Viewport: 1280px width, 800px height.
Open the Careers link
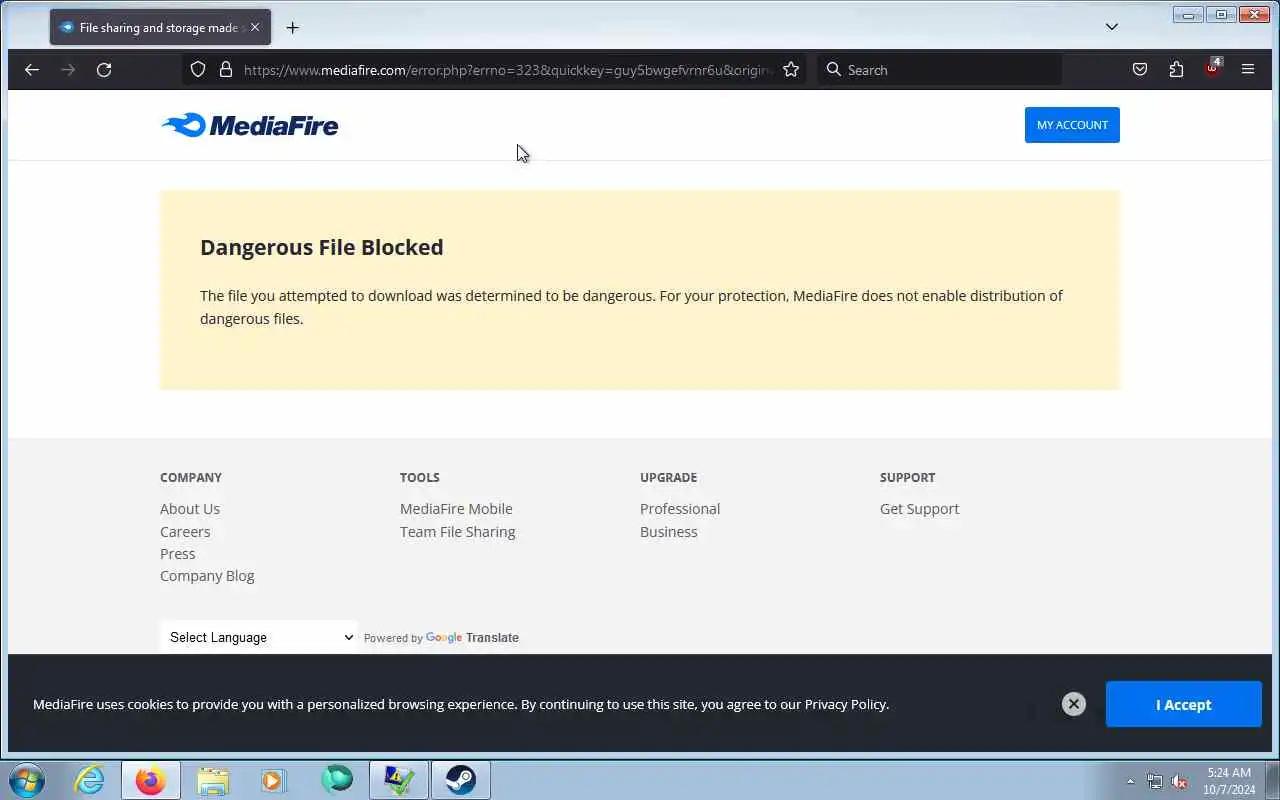click(x=185, y=532)
